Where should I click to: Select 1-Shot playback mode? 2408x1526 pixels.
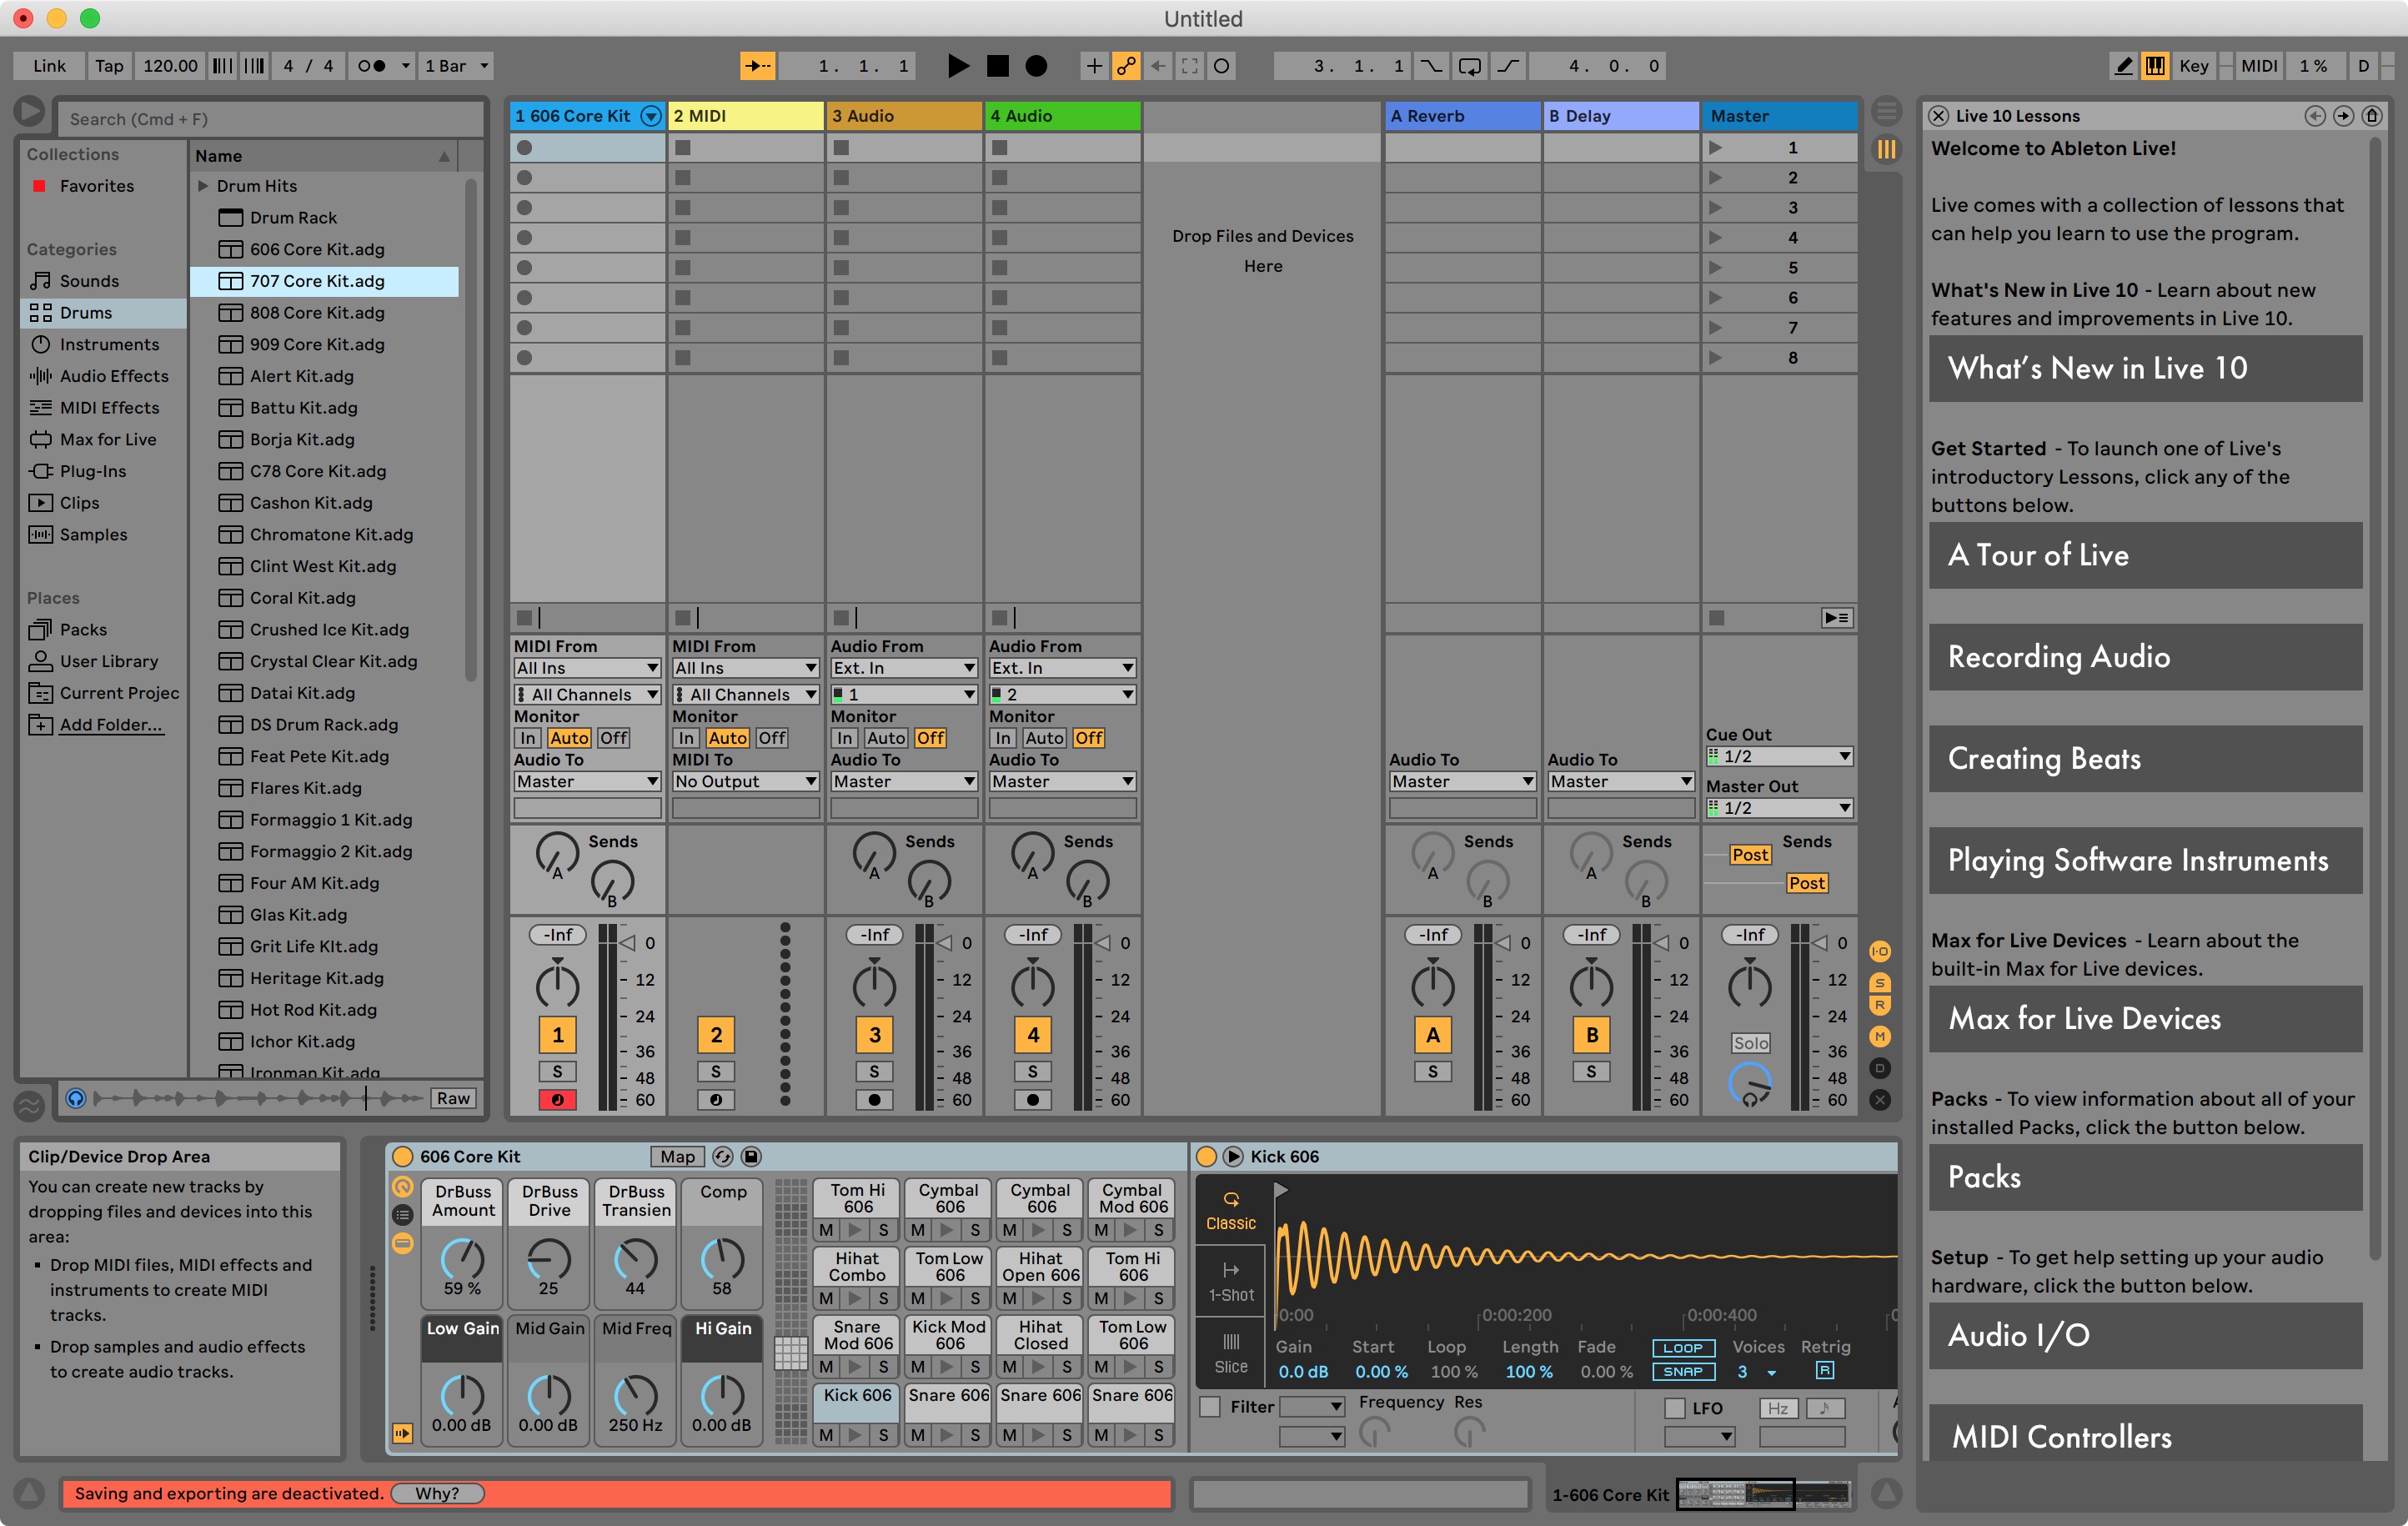tap(1230, 1281)
